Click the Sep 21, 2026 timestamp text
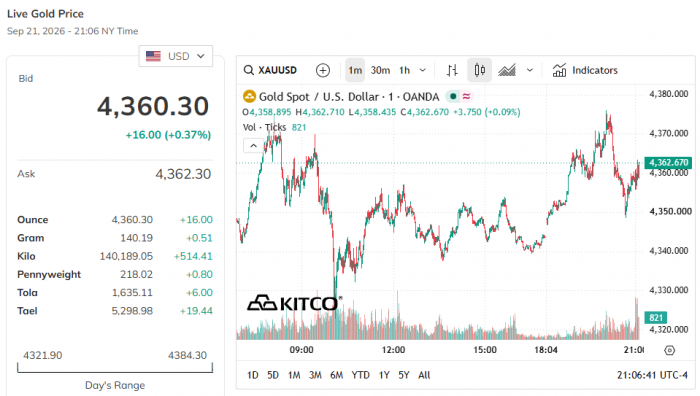 (x=72, y=31)
